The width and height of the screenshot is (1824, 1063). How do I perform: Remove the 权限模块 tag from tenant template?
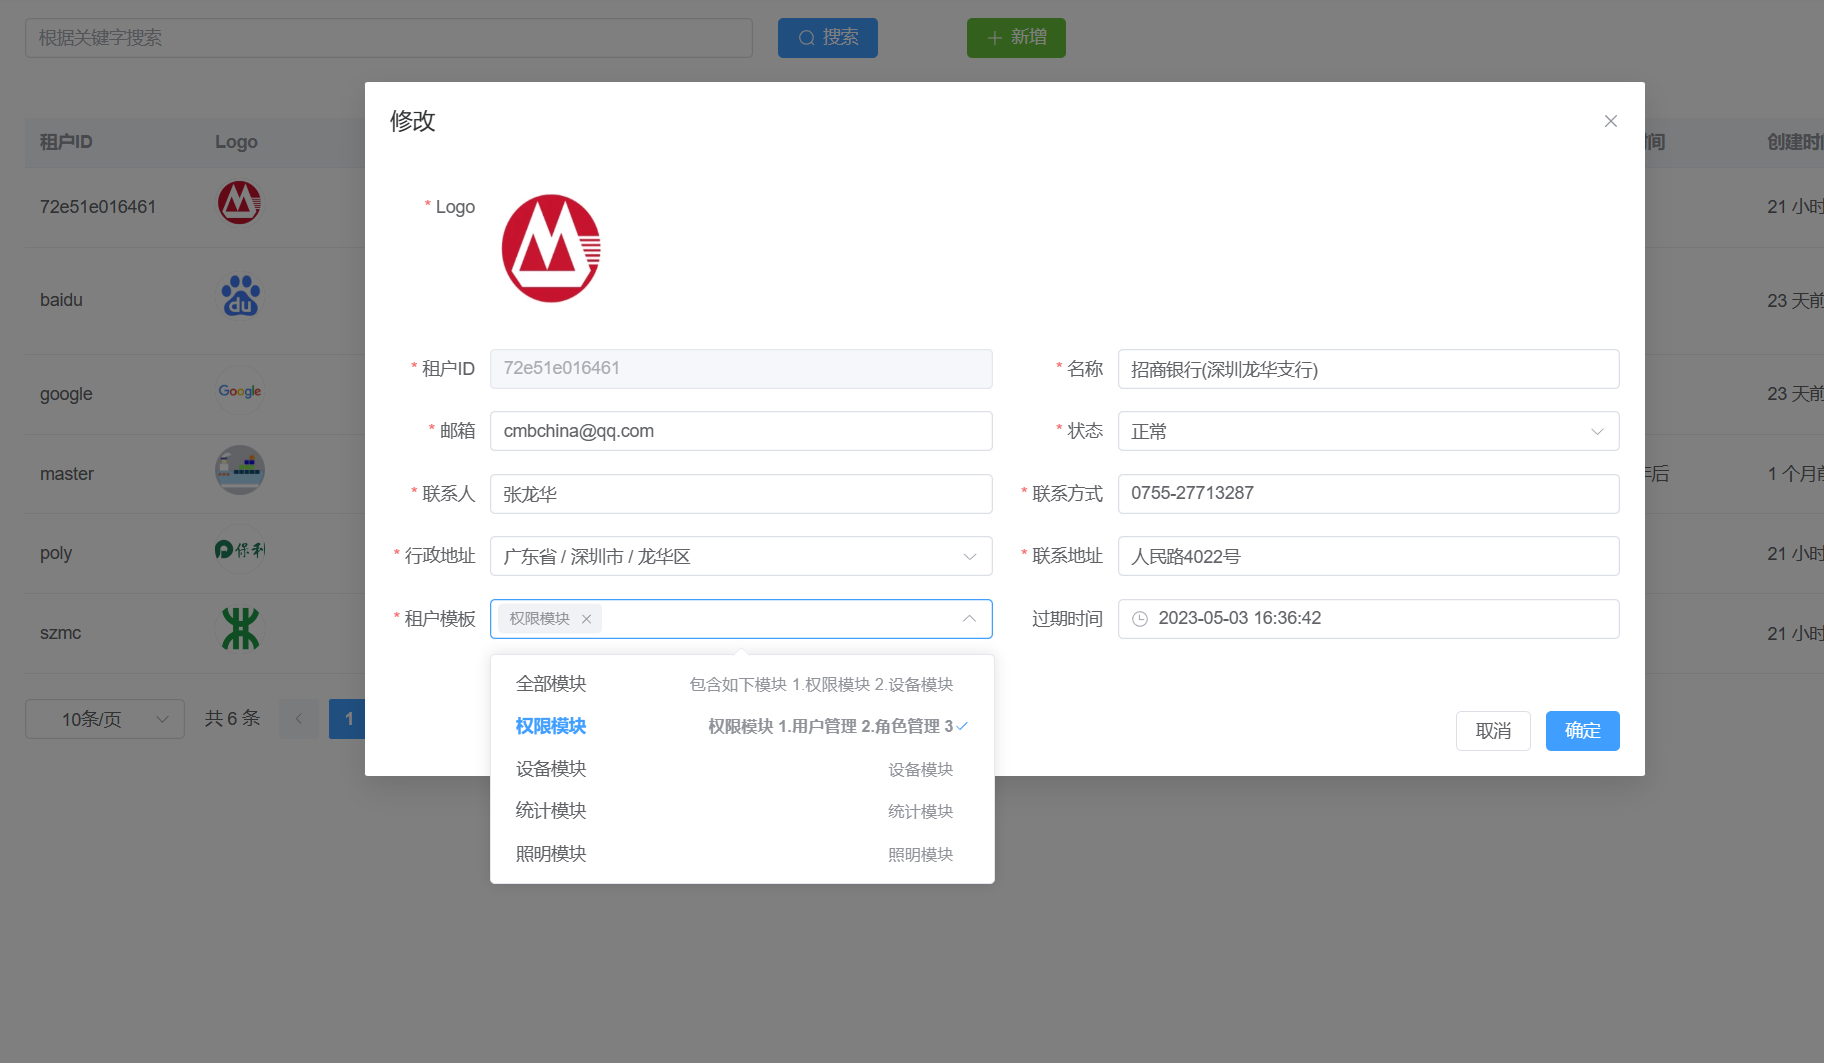[587, 619]
